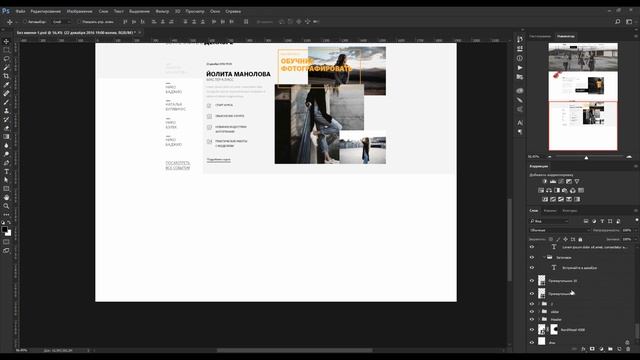
Task: Select the Brush tool in the toolbox
Action: click(6, 102)
